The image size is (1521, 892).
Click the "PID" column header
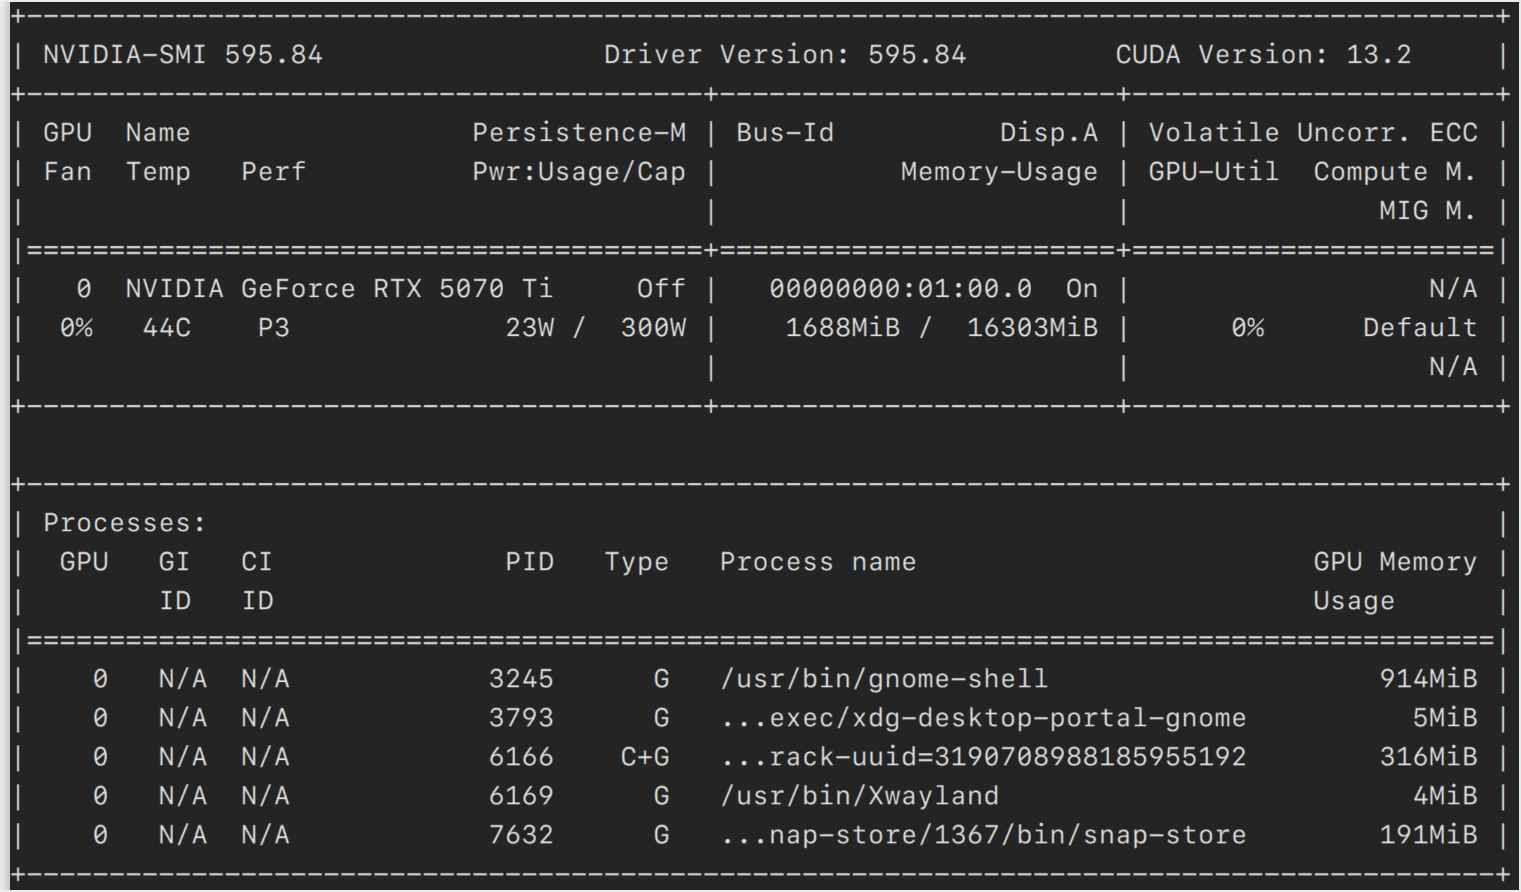530,562
